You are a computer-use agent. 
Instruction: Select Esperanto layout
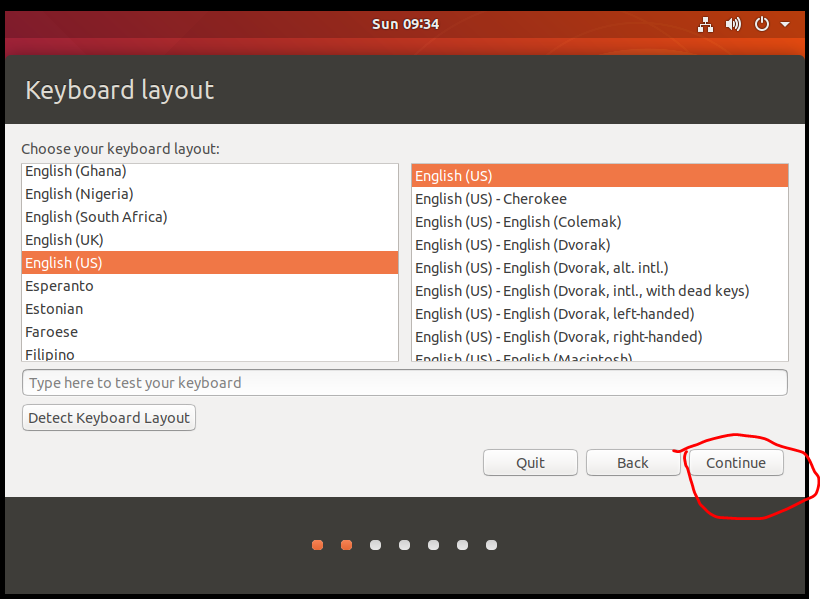[210, 286]
